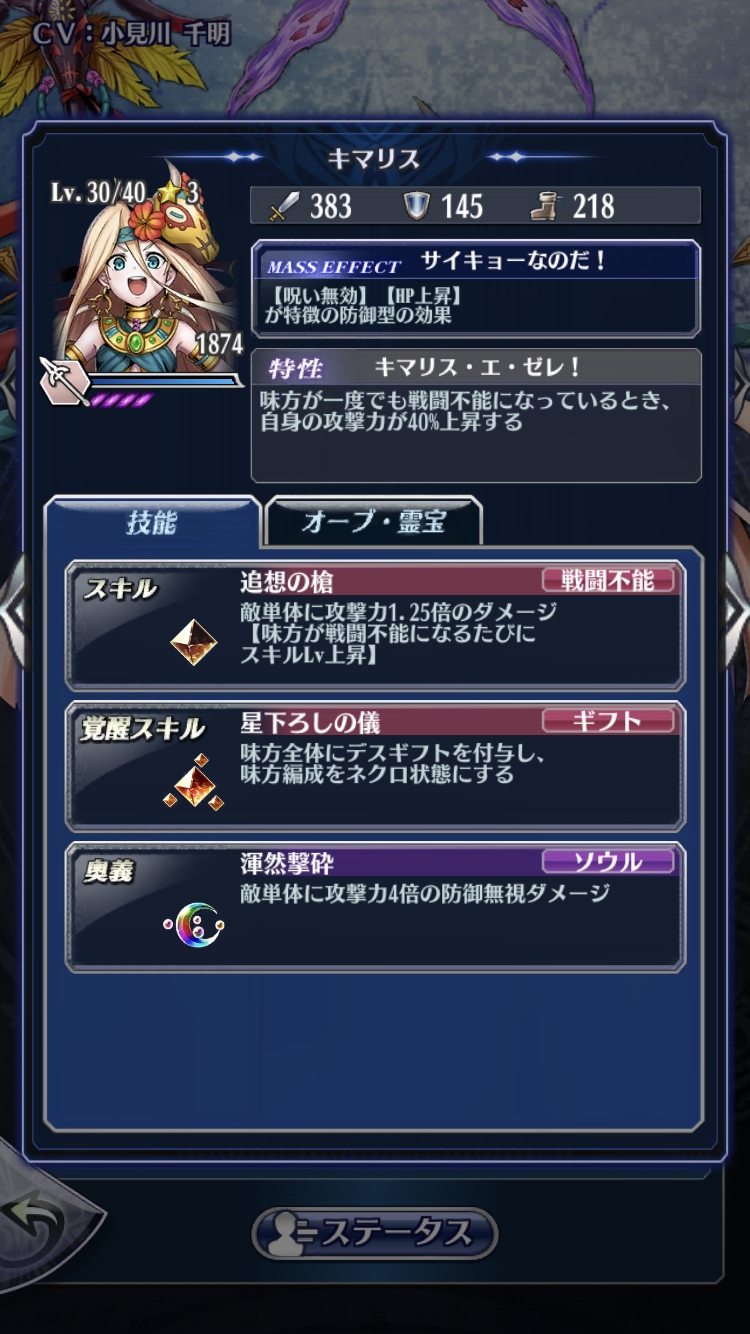The image size is (750, 1334).
Task: Tap the sword attack stat icon
Action: coord(285,207)
